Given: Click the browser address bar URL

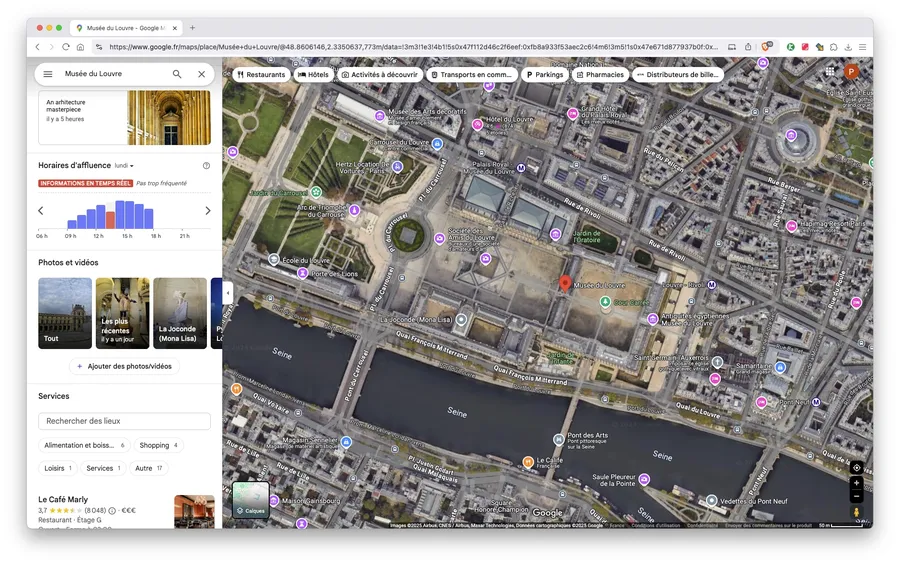Looking at the screenshot, I should [413, 47].
